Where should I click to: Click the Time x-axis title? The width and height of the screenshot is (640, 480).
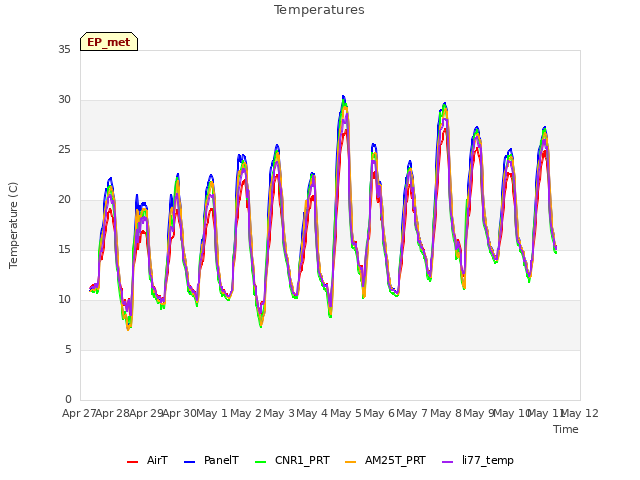(566, 429)
